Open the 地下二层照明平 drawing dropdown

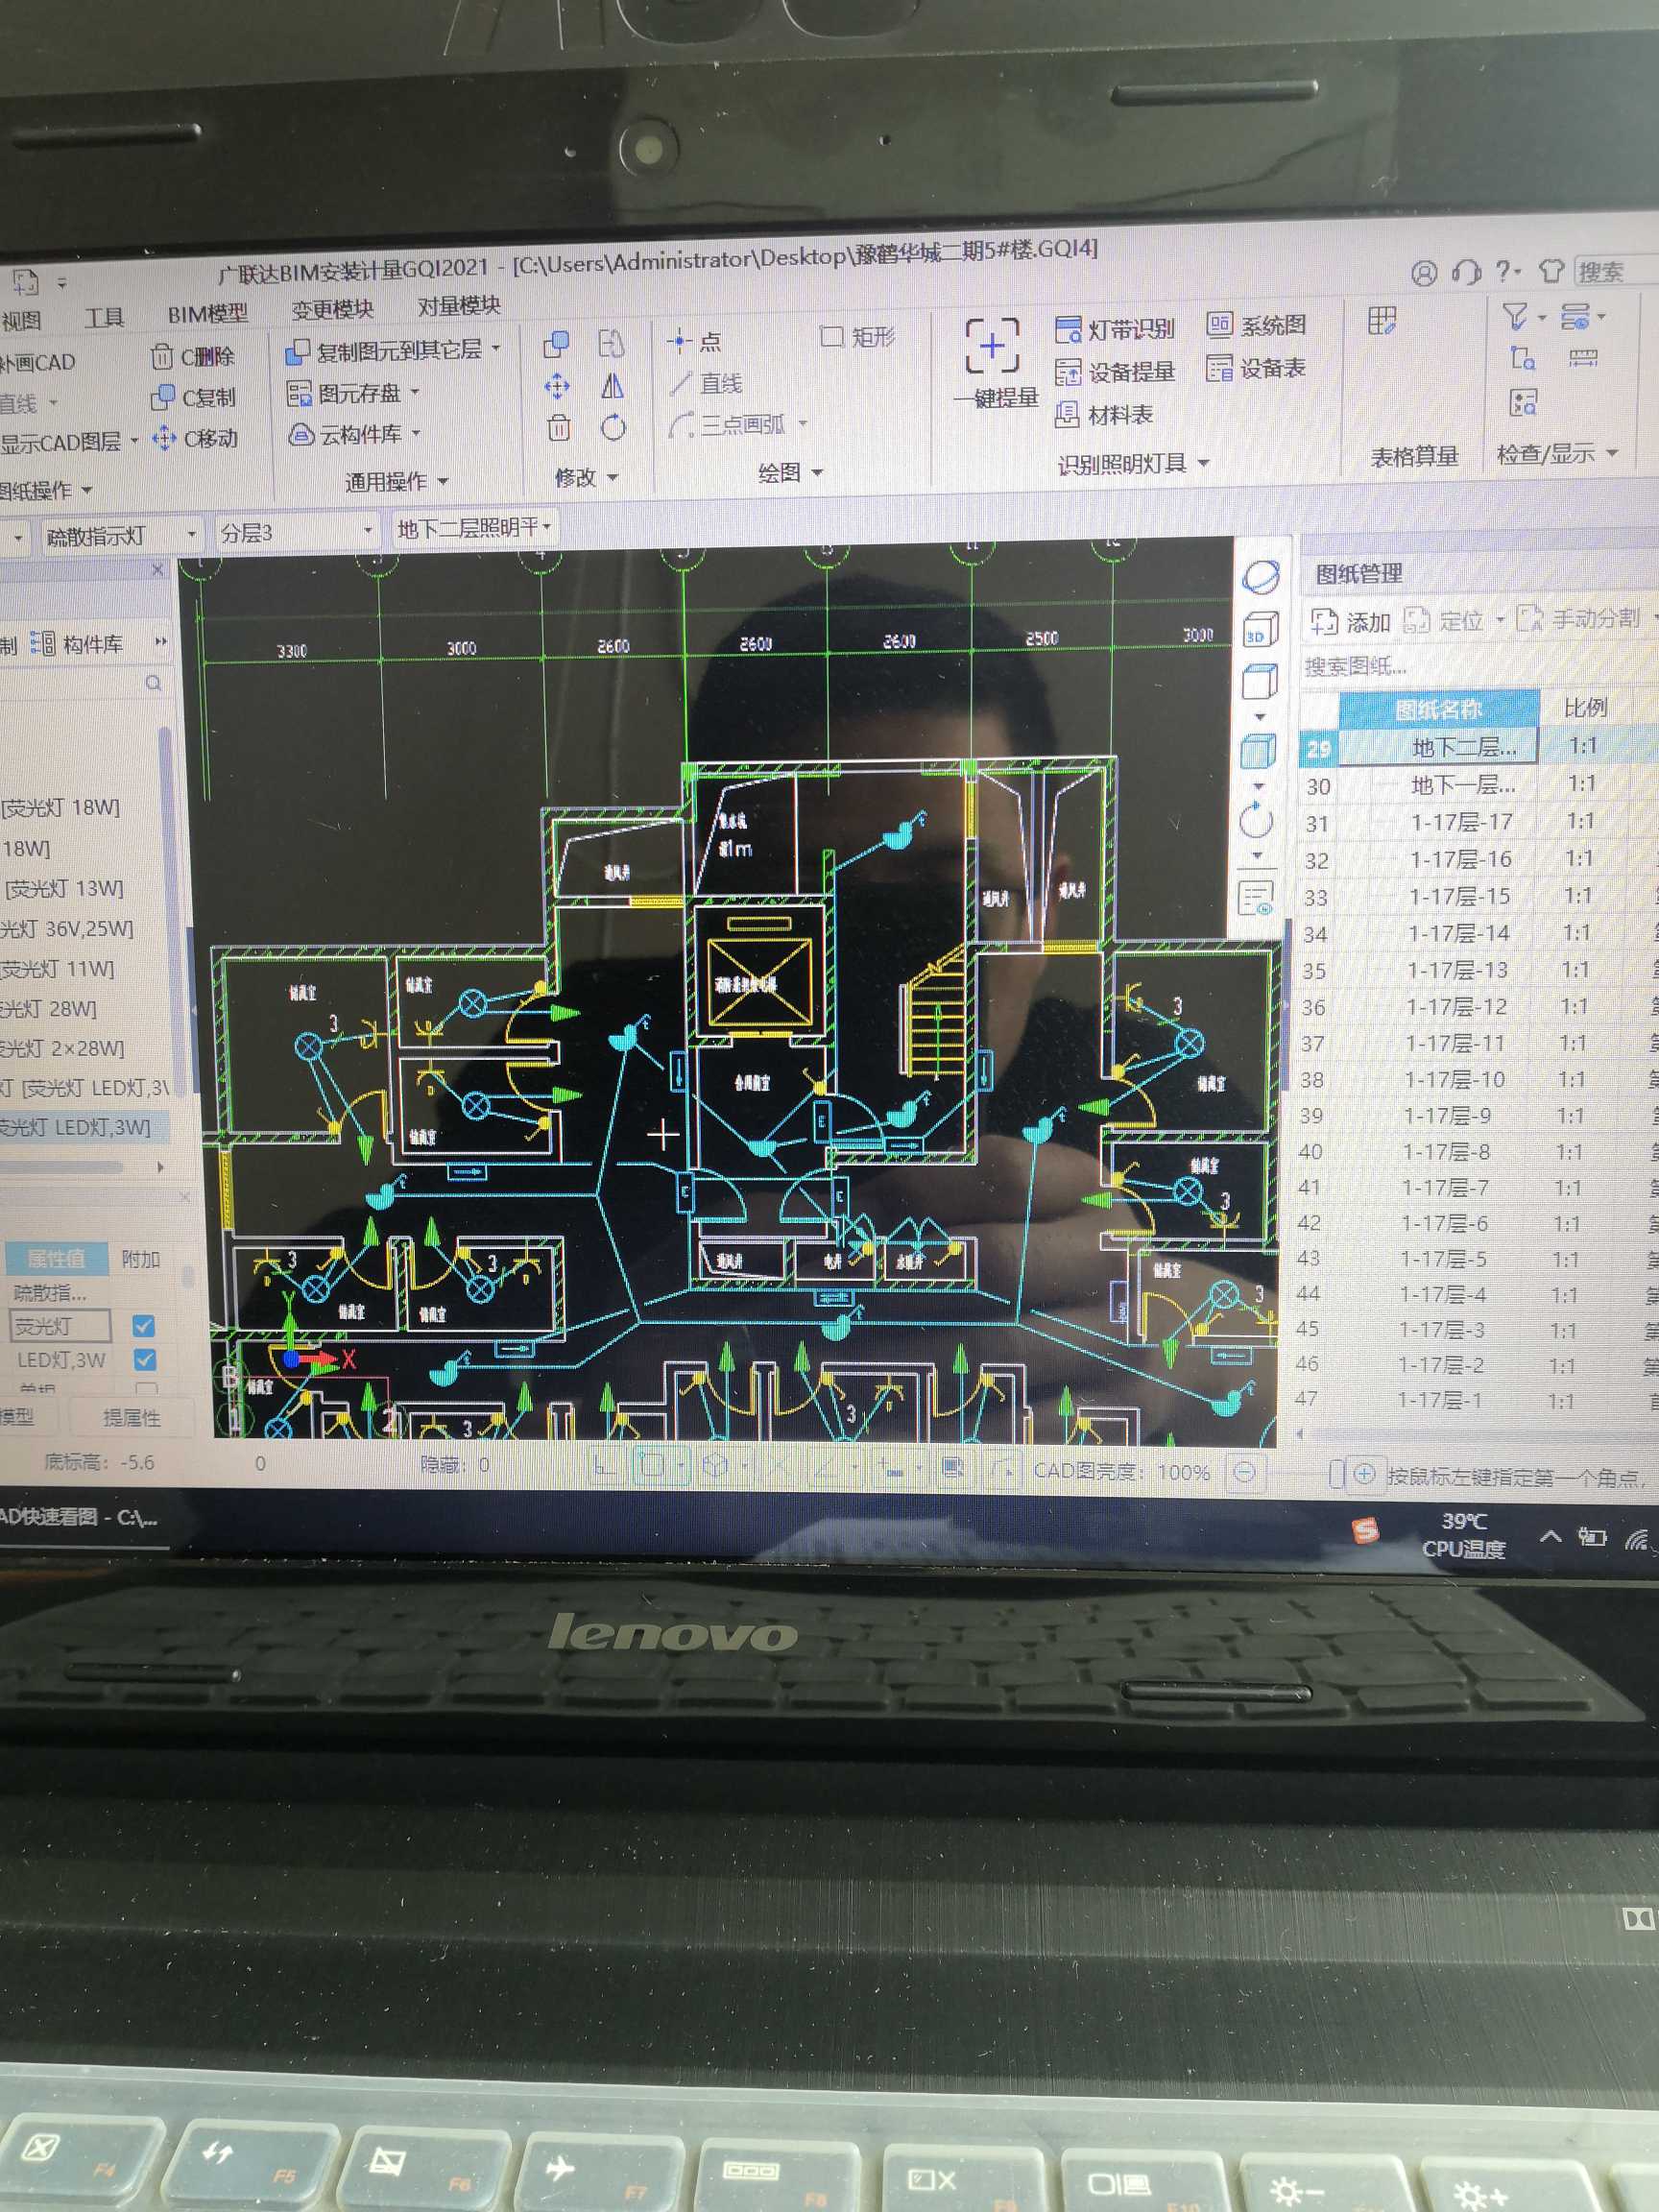click(474, 527)
